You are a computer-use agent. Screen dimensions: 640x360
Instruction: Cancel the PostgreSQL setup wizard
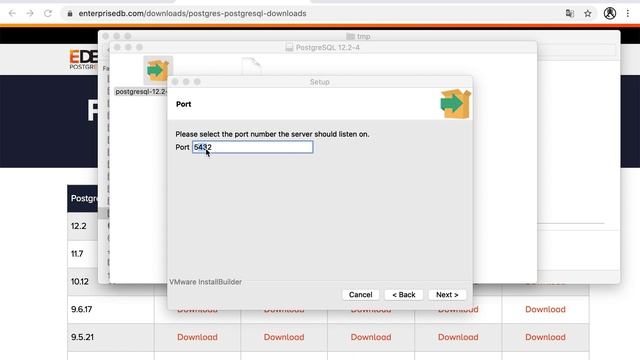click(x=360, y=295)
